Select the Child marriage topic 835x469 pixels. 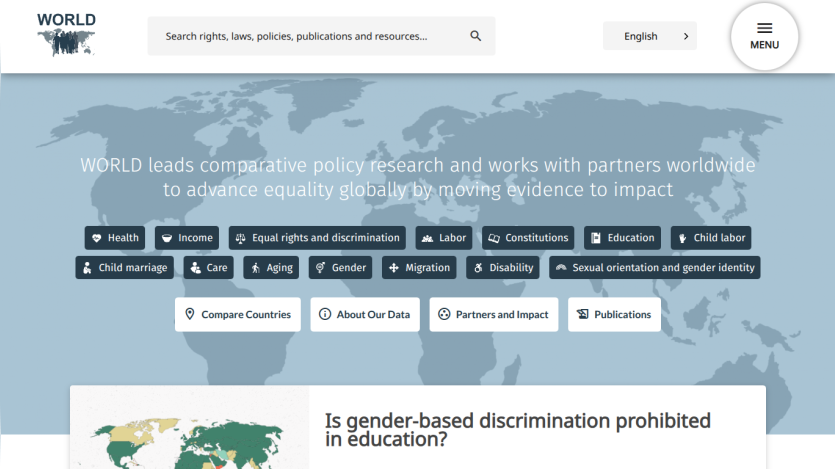tap(125, 268)
